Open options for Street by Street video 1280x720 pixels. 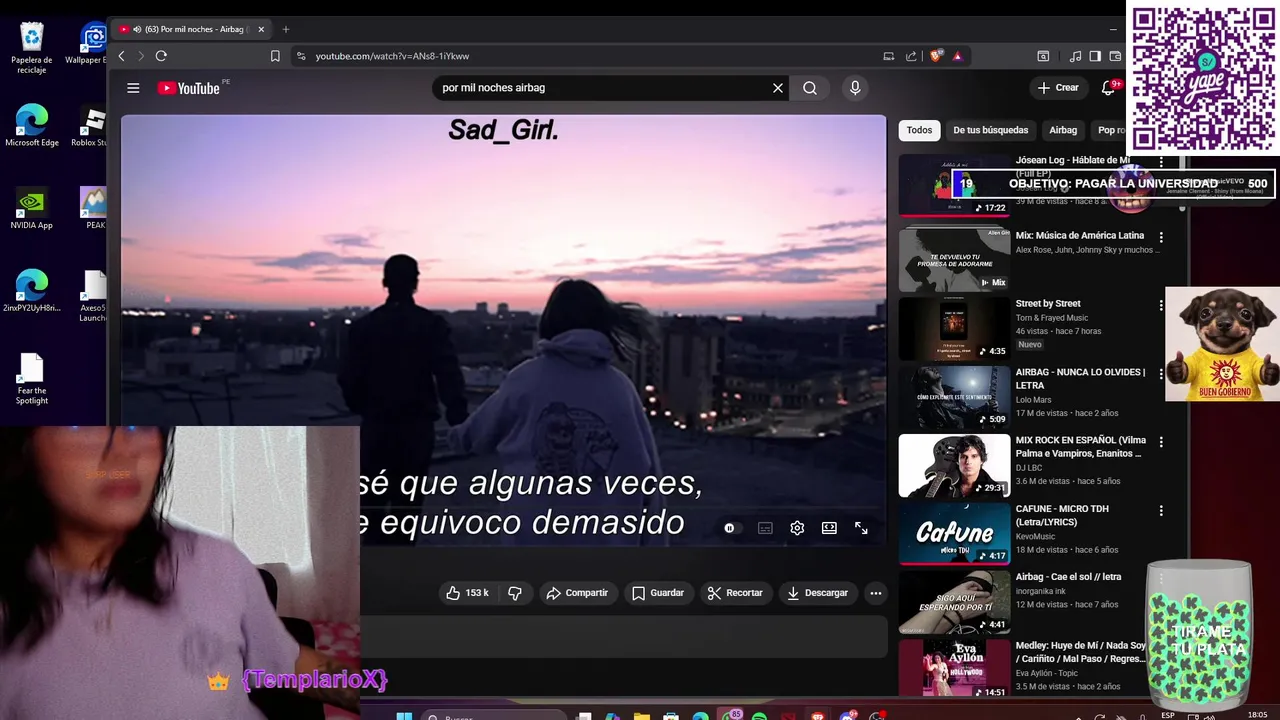tap(1161, 305)
